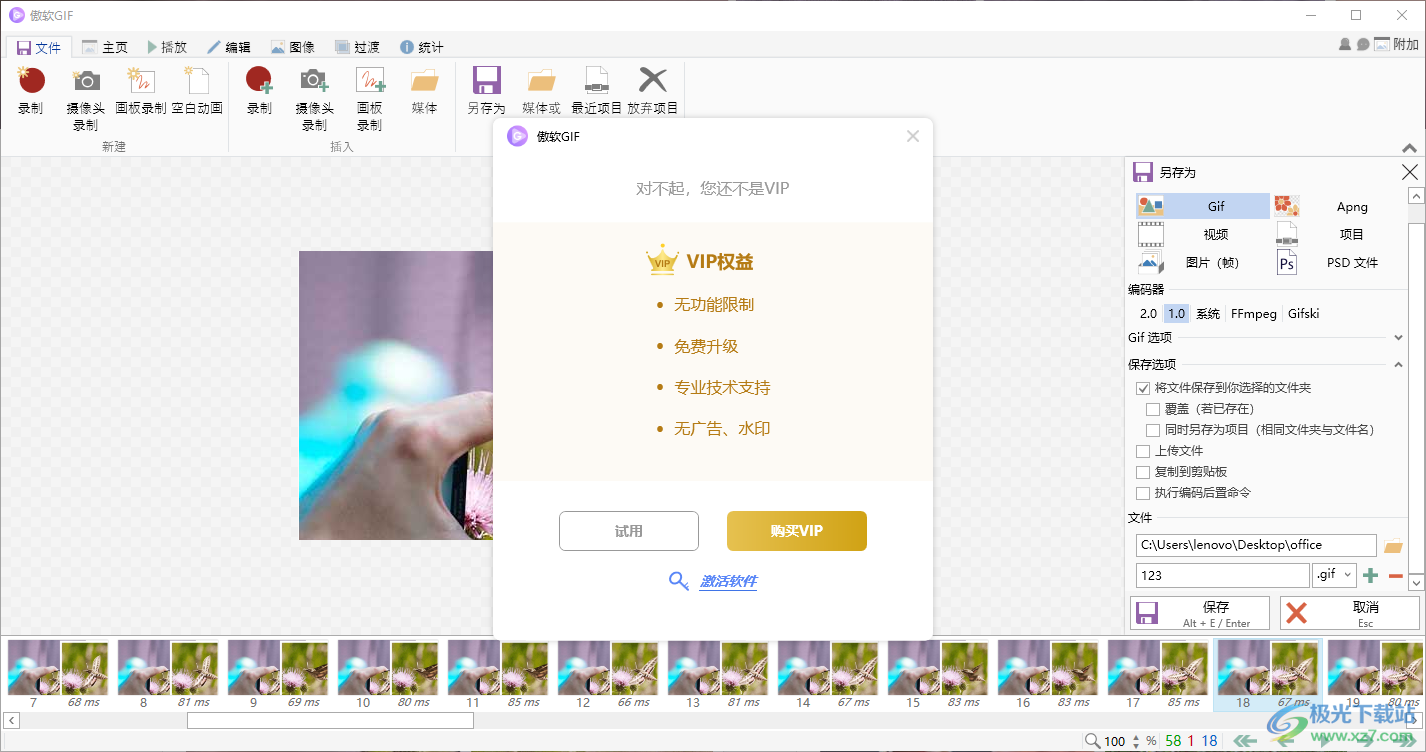Open 图像 ribbon tab

(x=293, y=47)
